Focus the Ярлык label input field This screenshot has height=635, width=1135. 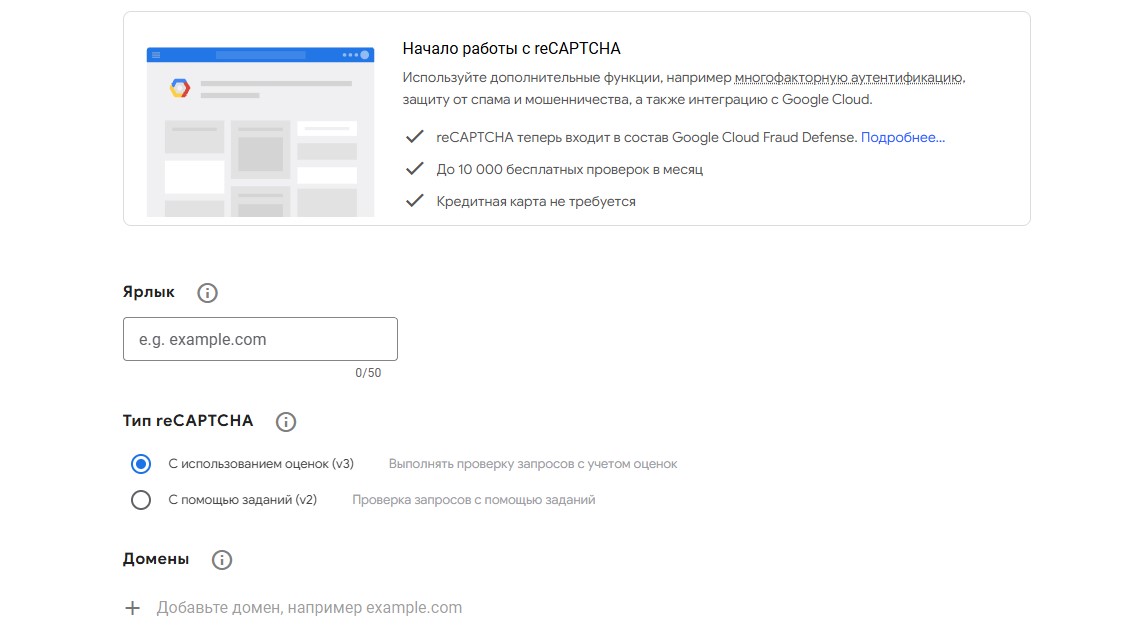(x=261, y=339)
